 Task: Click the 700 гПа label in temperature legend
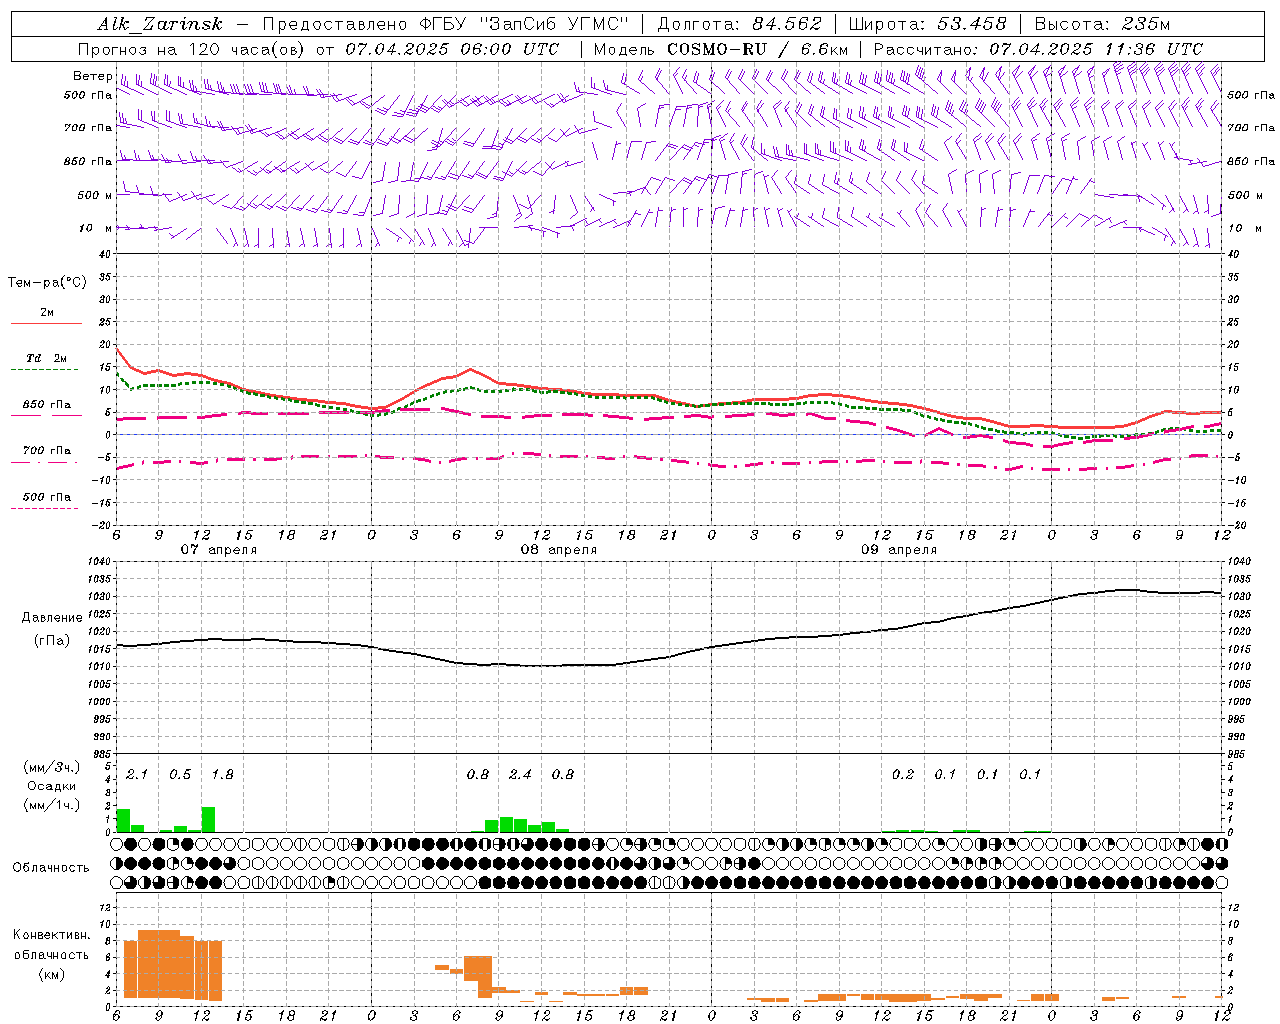[x=47, y=450]
